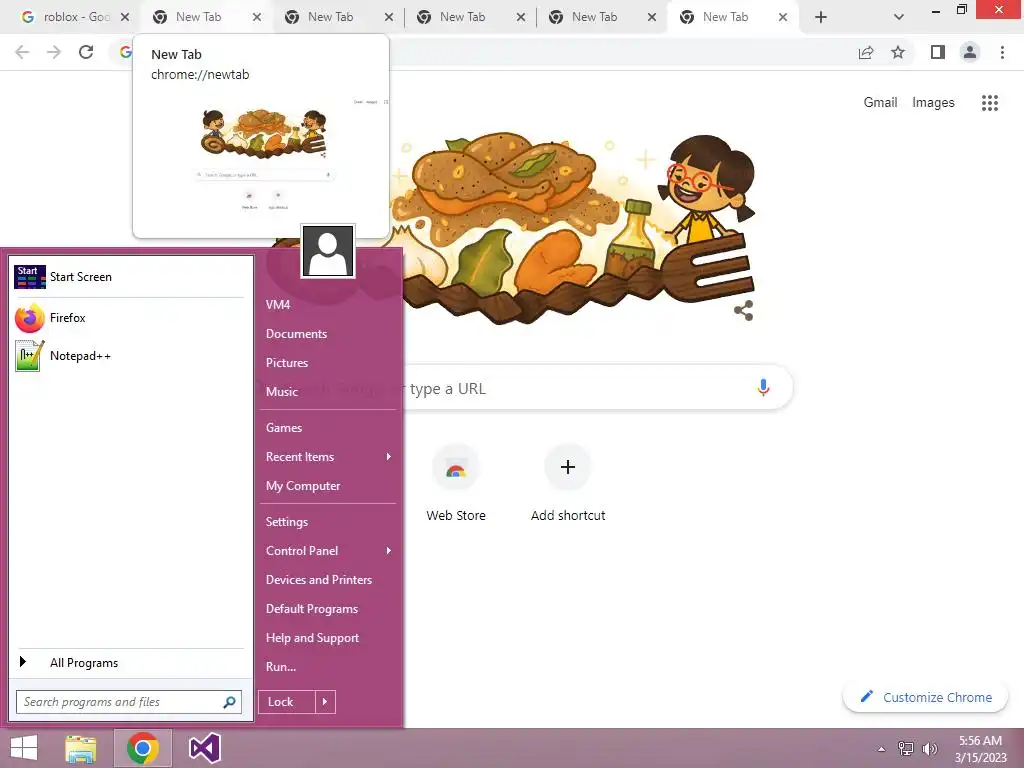The image size is (1024, 768).
Task: Open Help and Support
Action: (312, 638)
